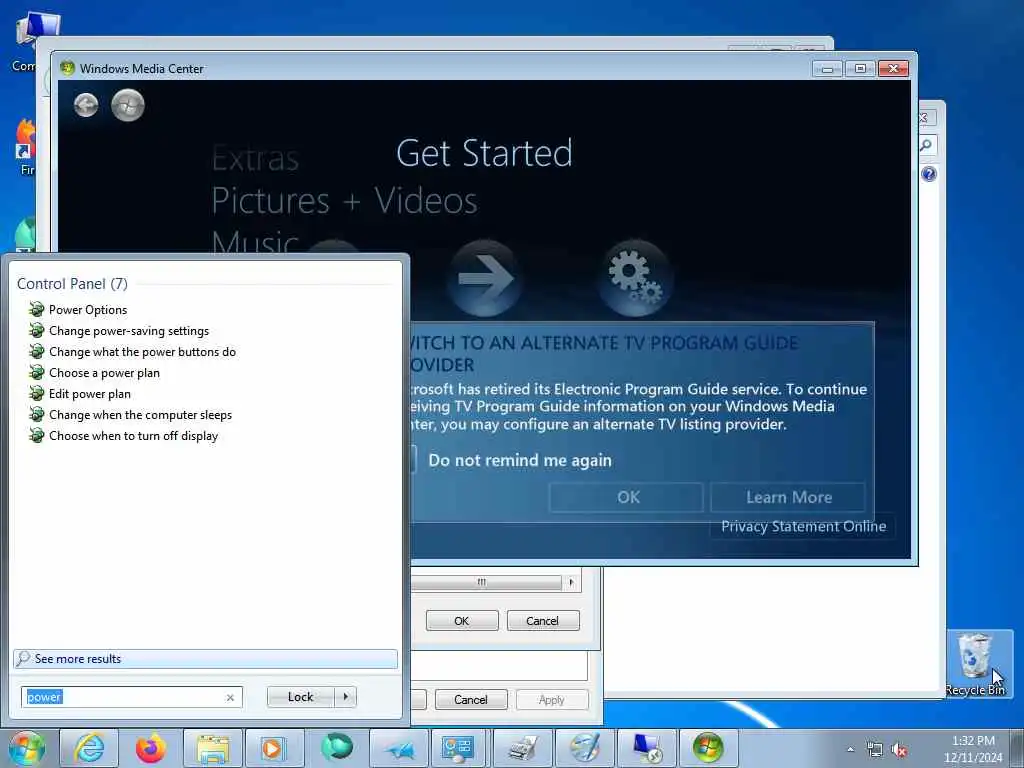Click the magnifier icon beside See more results
Viewport: 1024px width, 768px height.
coord(23,658)
